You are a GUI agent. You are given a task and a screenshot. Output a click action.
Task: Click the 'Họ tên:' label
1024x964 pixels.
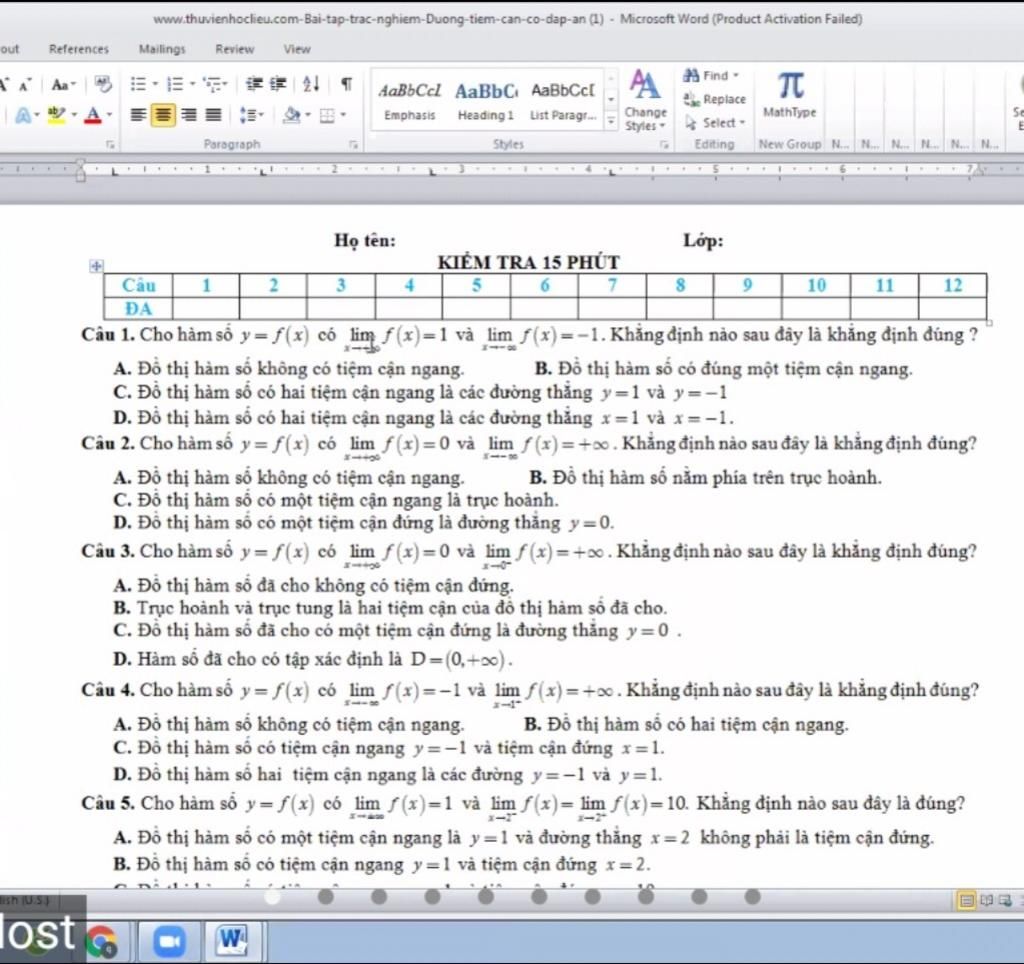pyautogui.click(x=365, y=240)
